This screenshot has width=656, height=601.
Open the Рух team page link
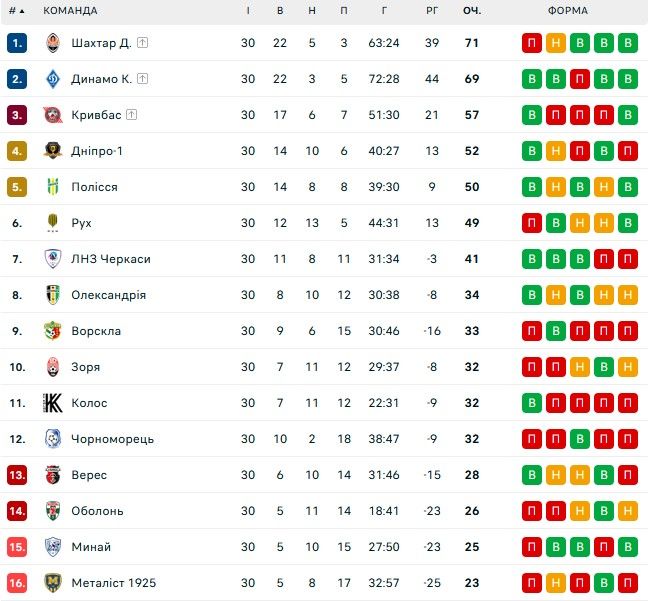[82, 223]
